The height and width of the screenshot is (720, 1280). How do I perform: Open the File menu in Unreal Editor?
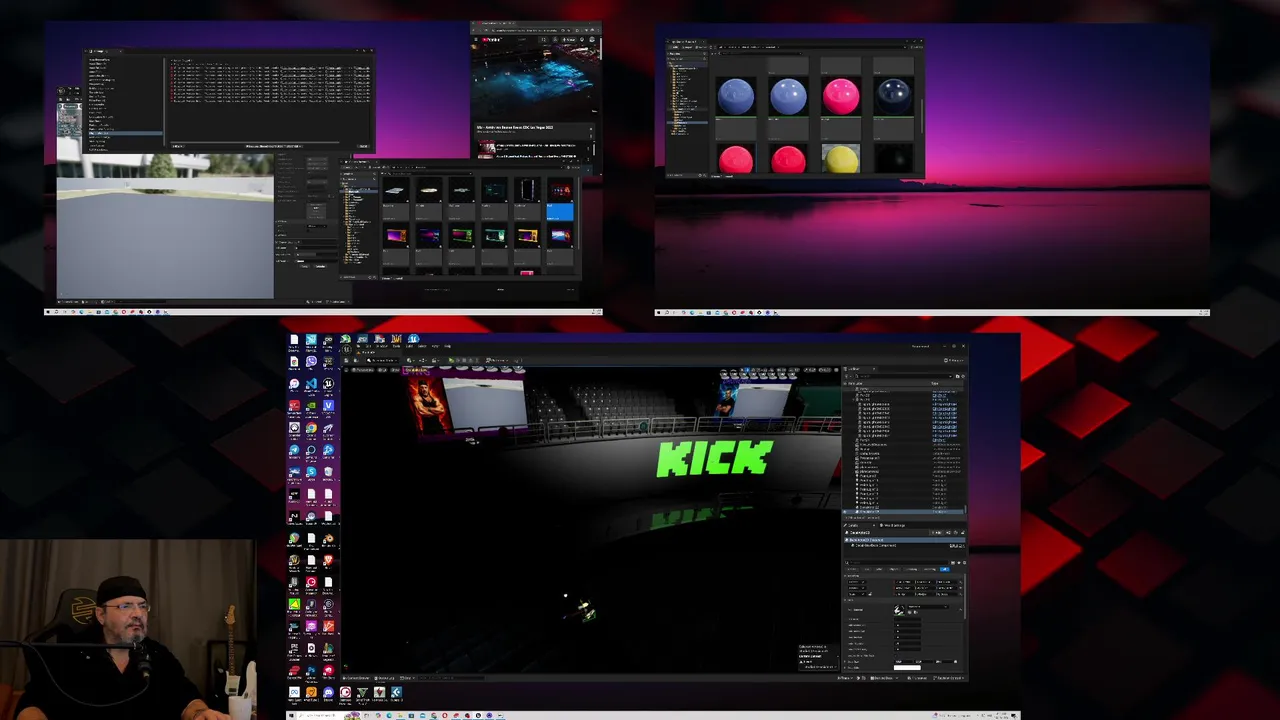[x=358, y=346]
